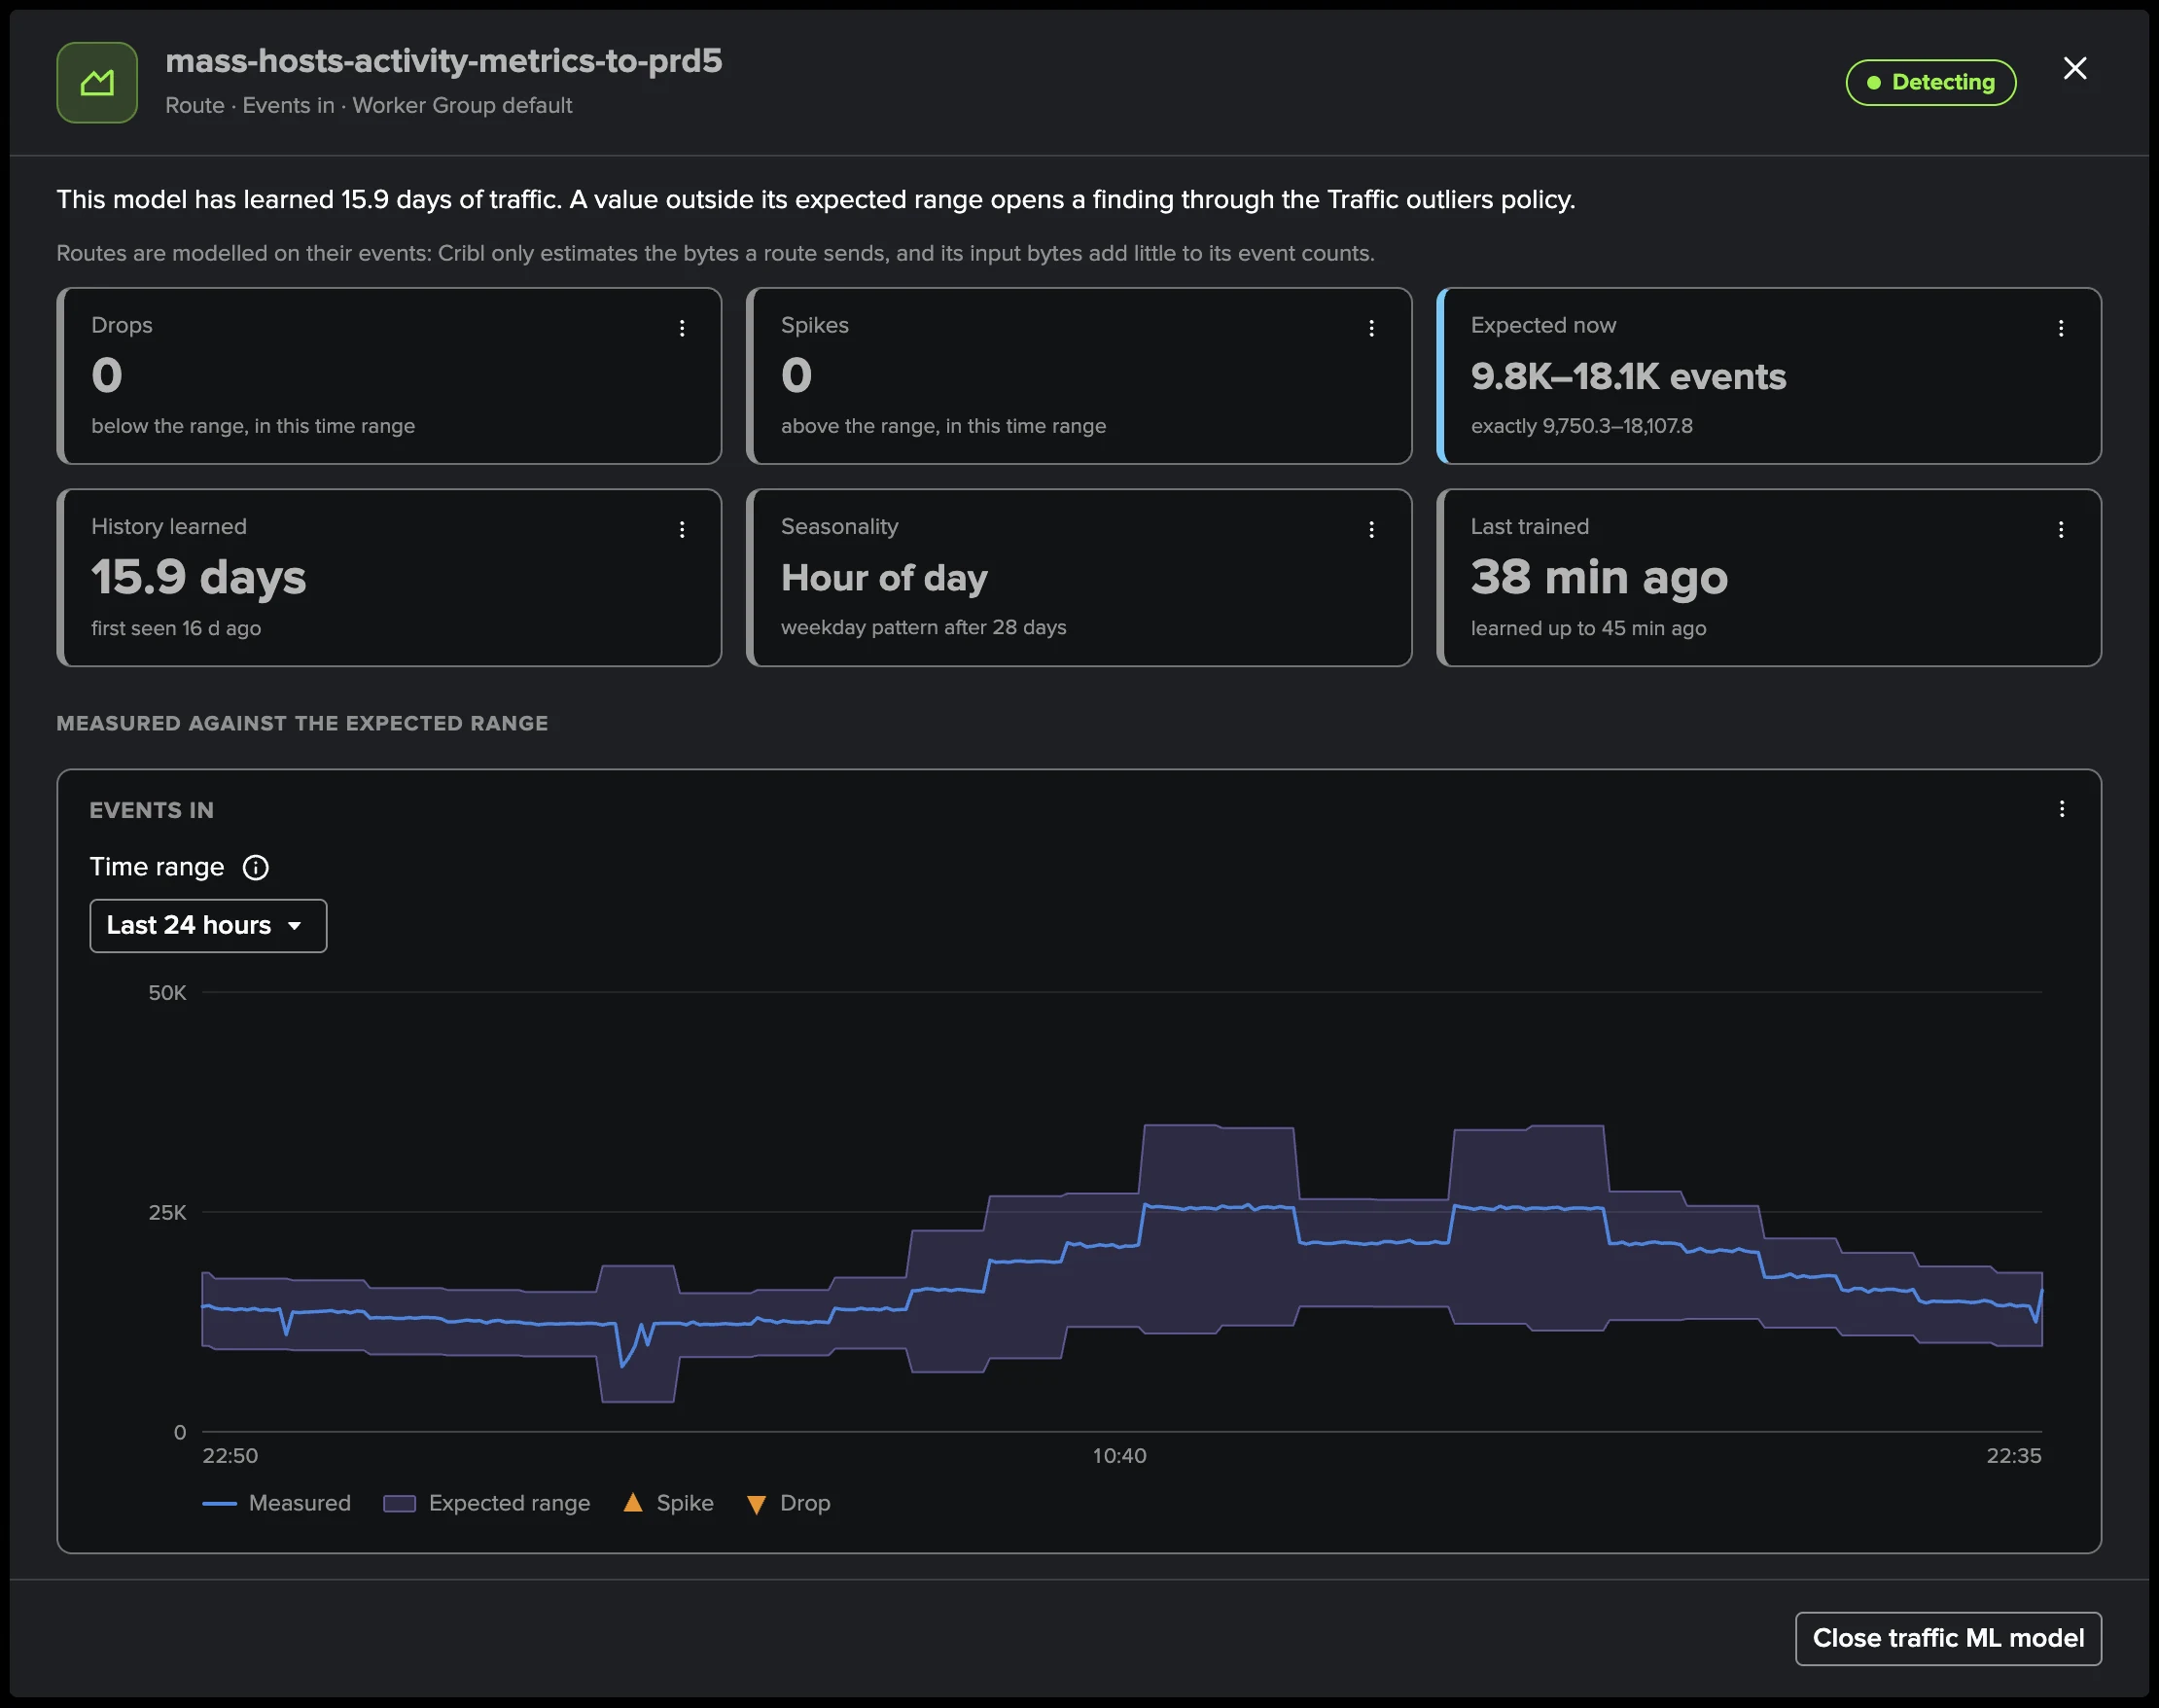The height and width of the screenshot is (1708, 2159).
Task: Click the first seen 16 d ago text
Action: (x=176, y=628)
